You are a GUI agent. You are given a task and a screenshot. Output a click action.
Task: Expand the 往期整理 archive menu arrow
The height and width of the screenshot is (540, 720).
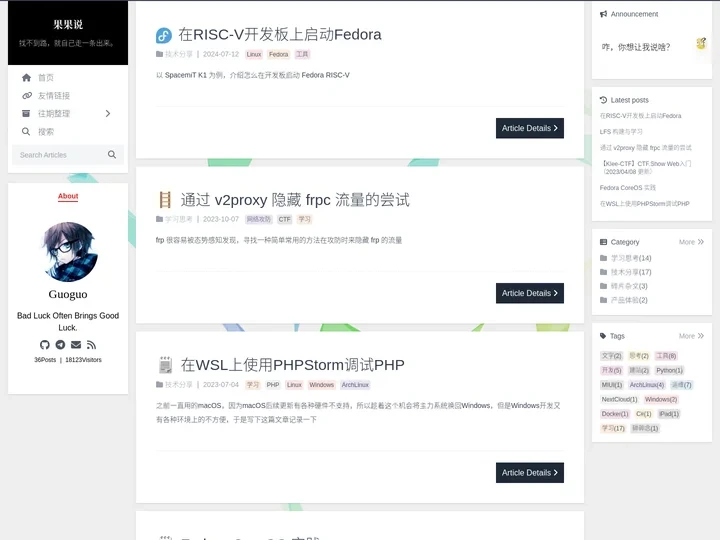pyautogui.click(x=108, y=114)
